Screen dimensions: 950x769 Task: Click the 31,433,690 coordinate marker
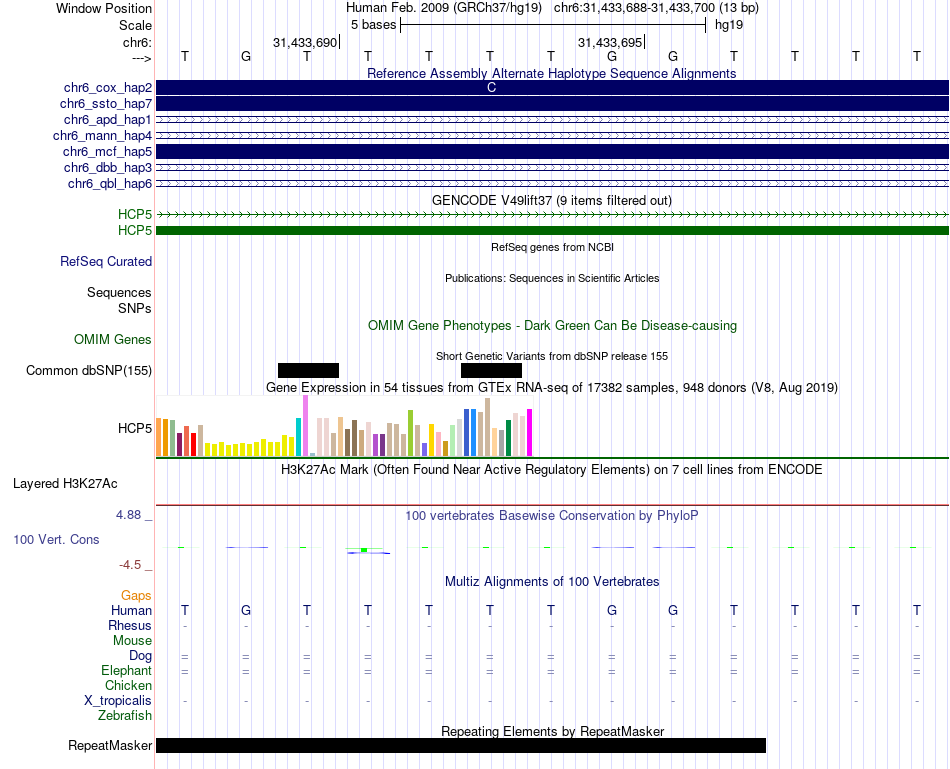point(305,42)
